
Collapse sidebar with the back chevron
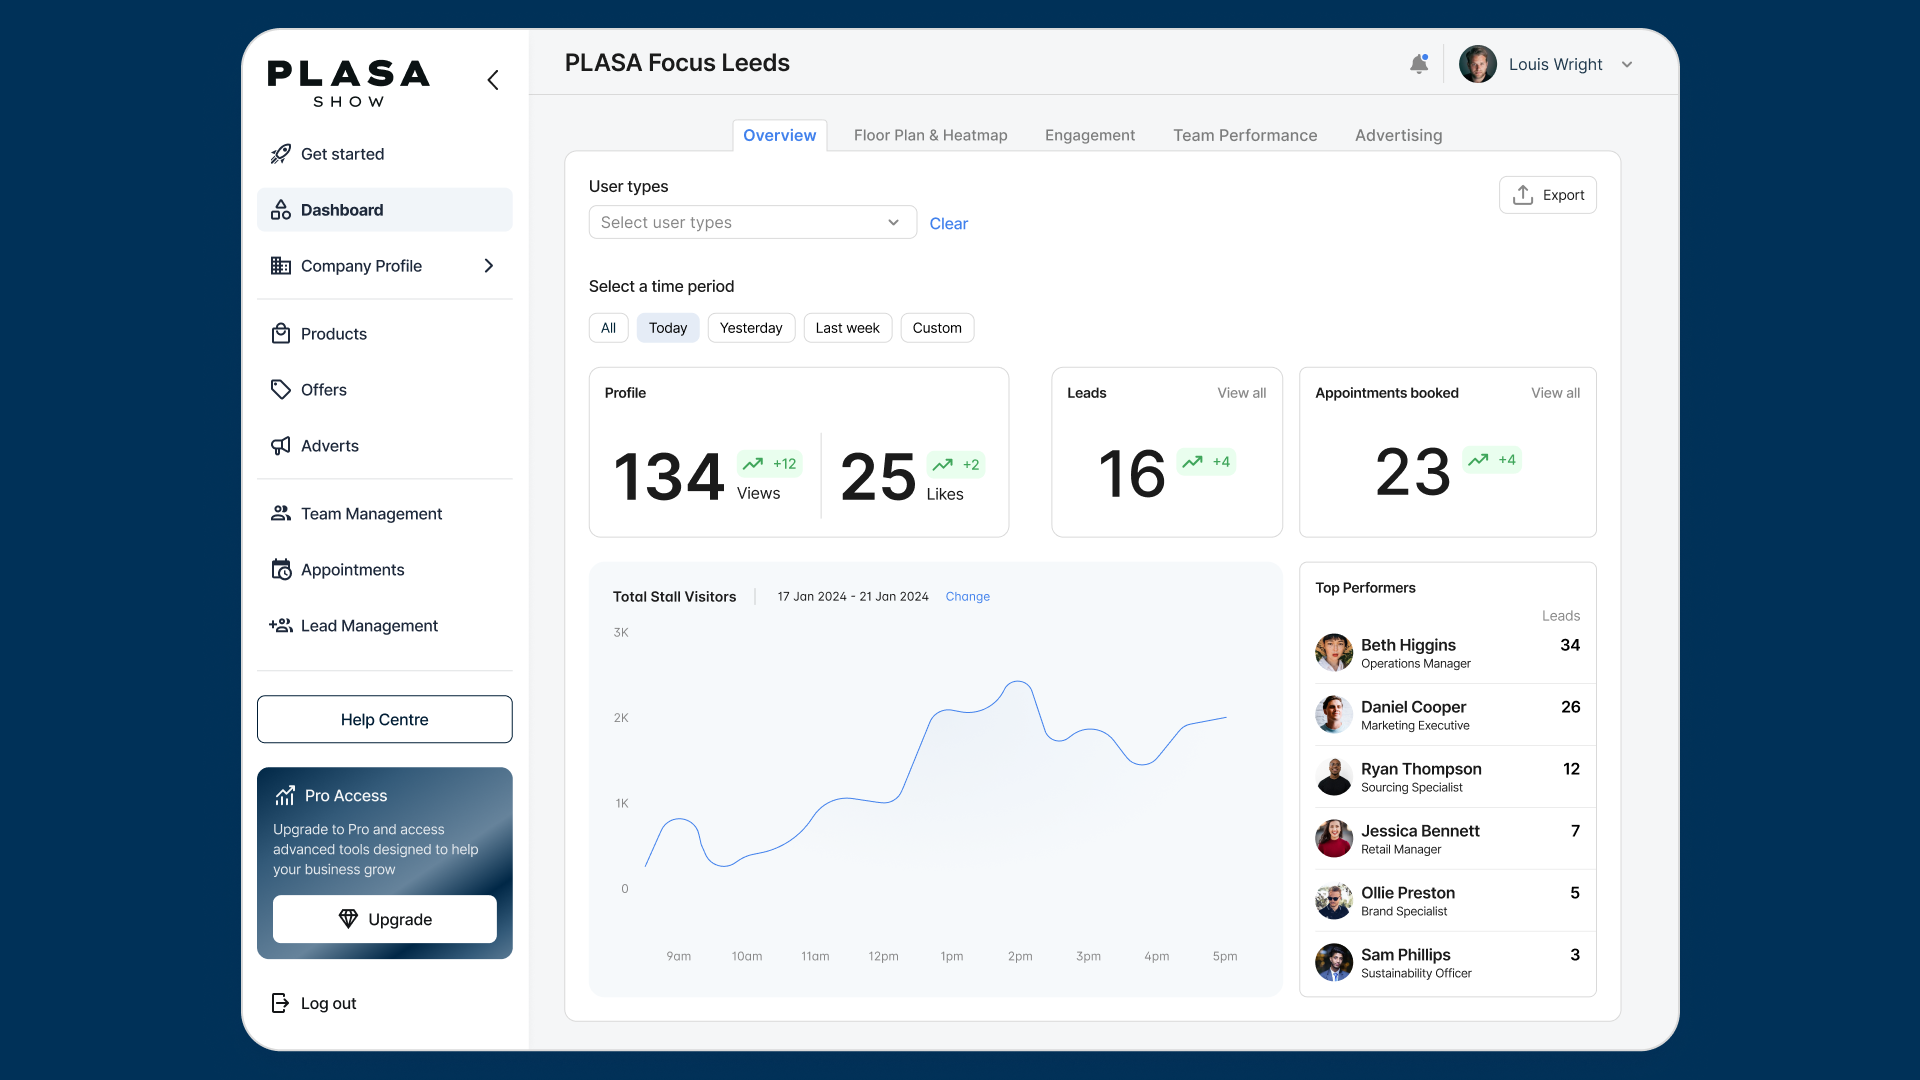(493, 80)
